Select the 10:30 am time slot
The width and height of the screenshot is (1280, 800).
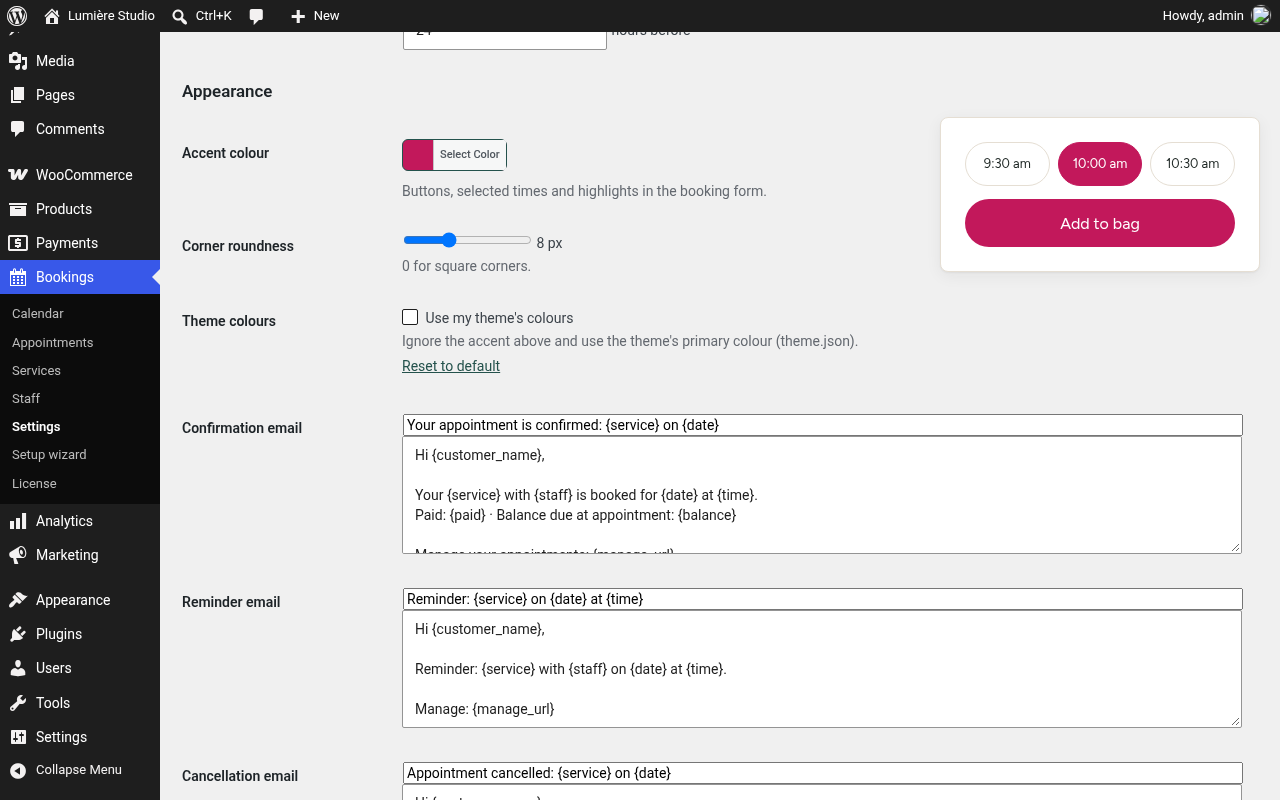[1192, 164]
